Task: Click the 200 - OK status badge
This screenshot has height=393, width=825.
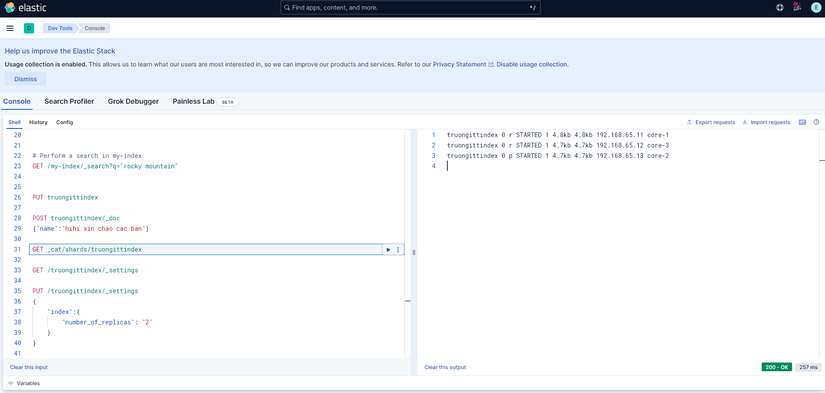Action: click(777, 367)
